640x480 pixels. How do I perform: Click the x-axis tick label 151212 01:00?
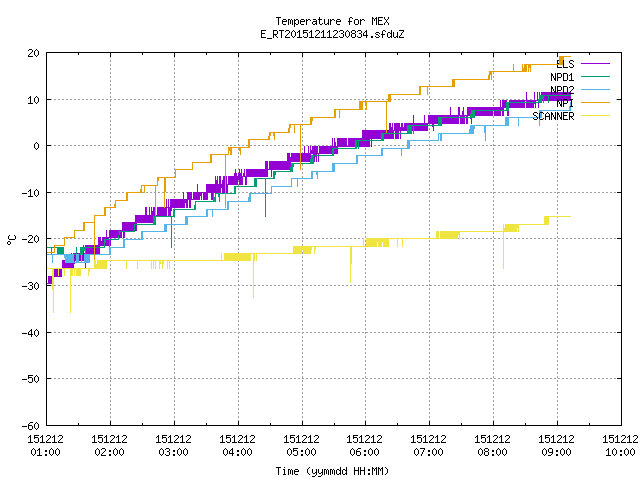(45, 446)
